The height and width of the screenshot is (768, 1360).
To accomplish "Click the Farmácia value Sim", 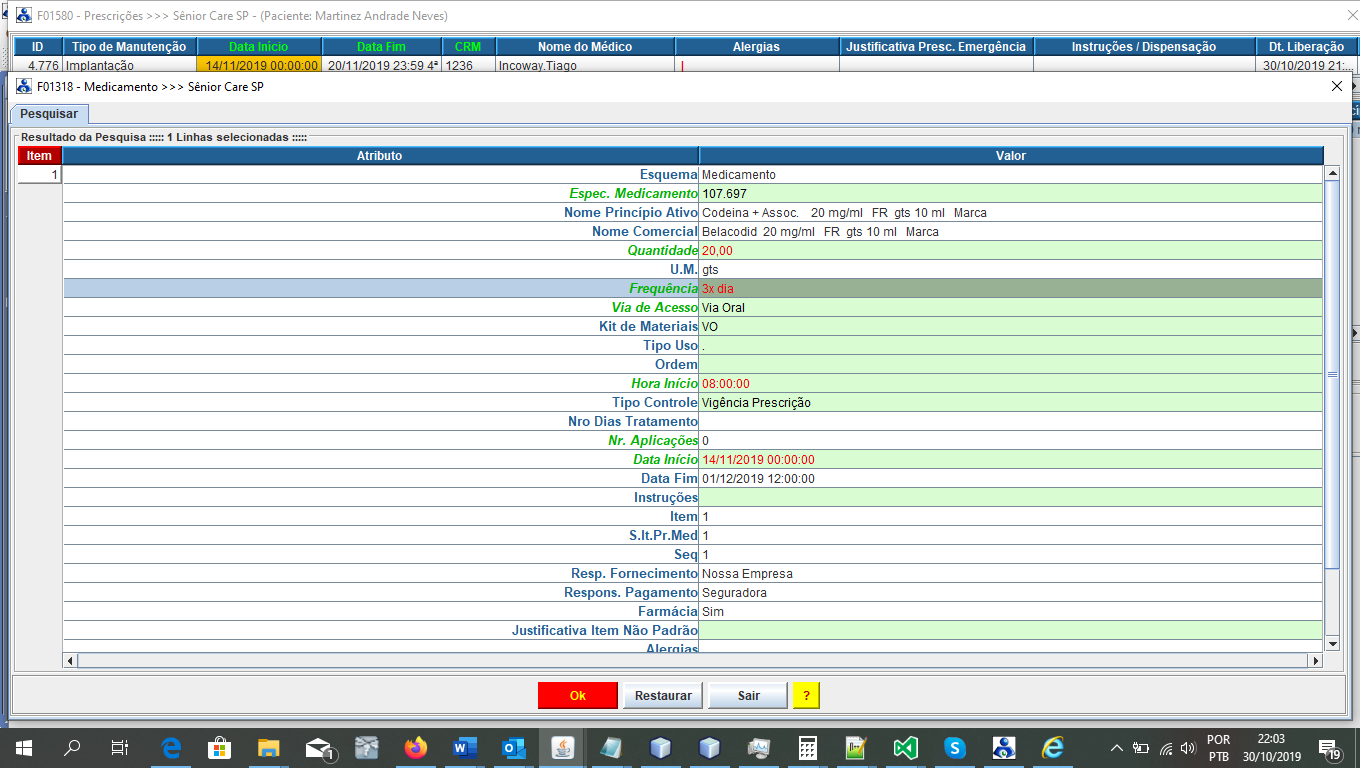I will [1011, 612].
